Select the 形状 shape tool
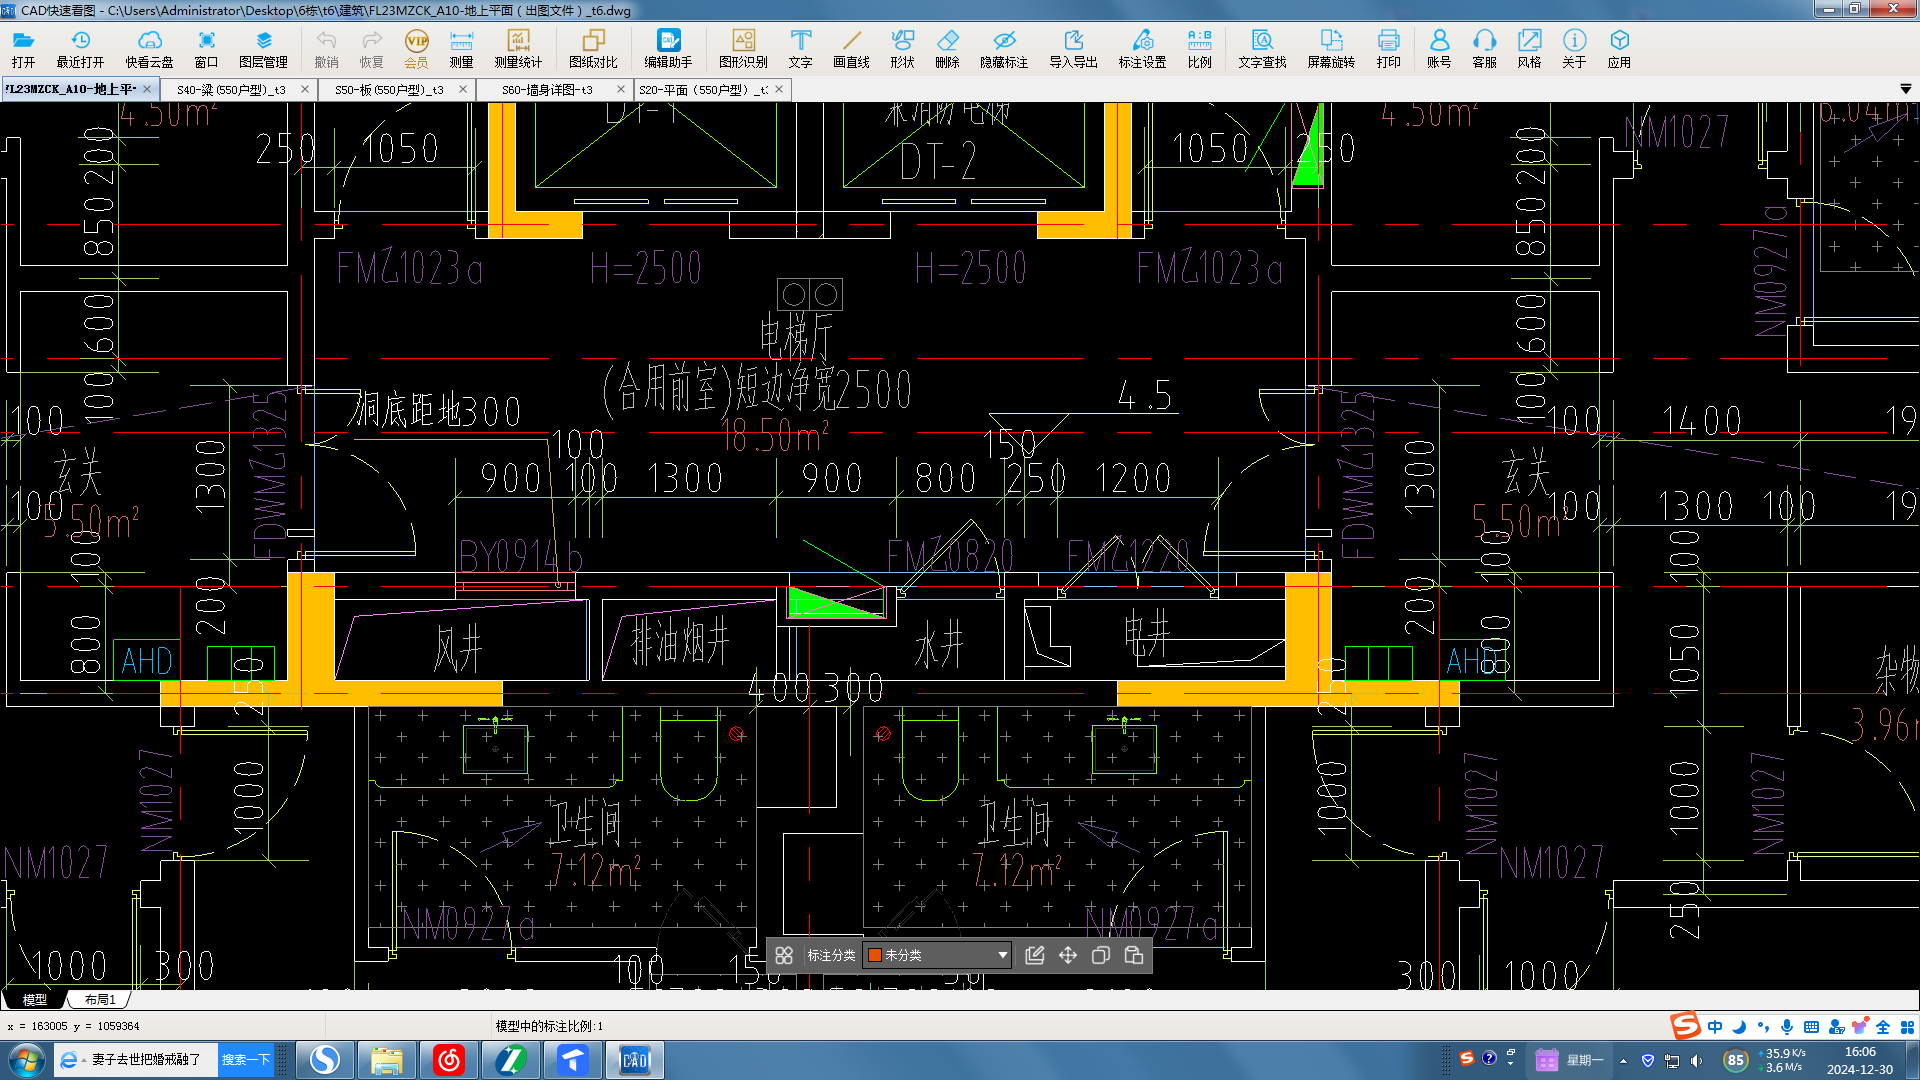The image size is (1920, 1080). click(902, 48)
